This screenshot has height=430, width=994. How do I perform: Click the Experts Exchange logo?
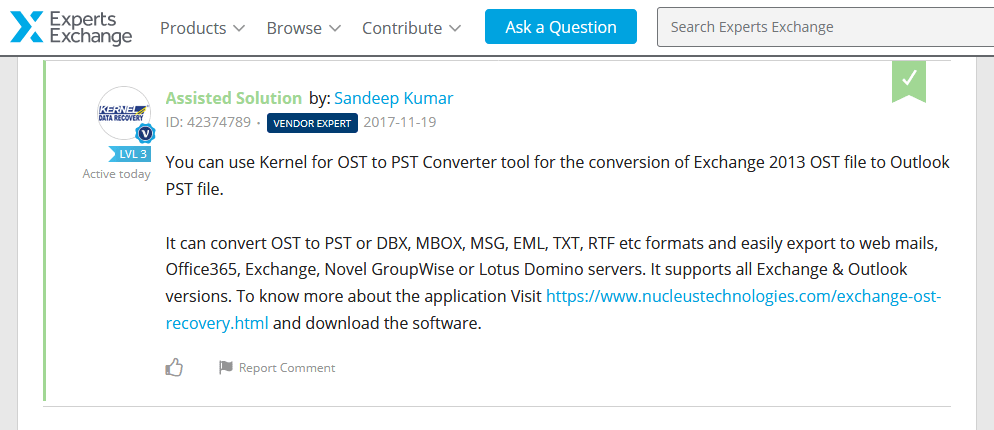71,27
